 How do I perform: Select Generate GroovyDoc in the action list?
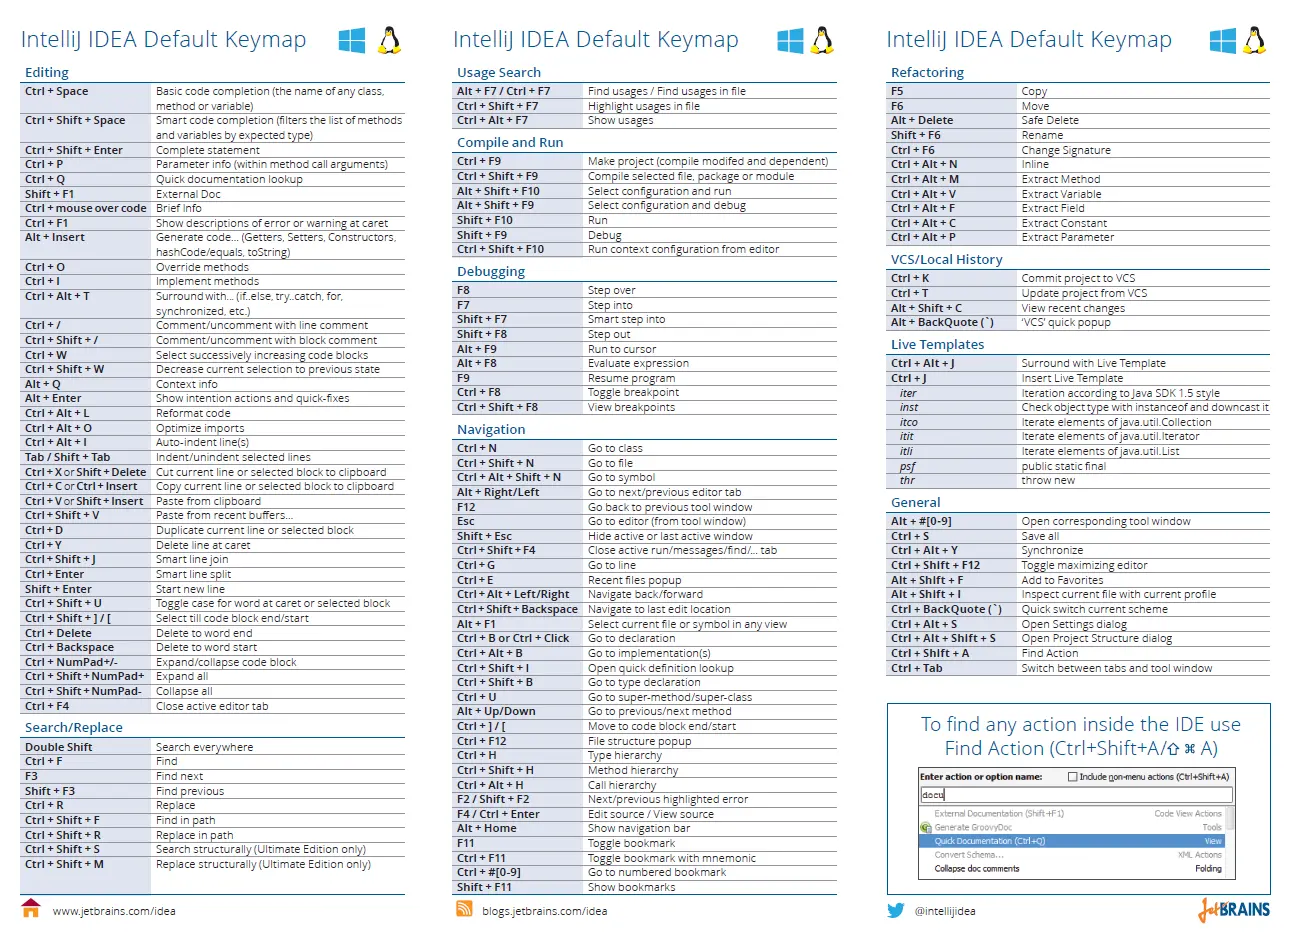pos(1072,827)
